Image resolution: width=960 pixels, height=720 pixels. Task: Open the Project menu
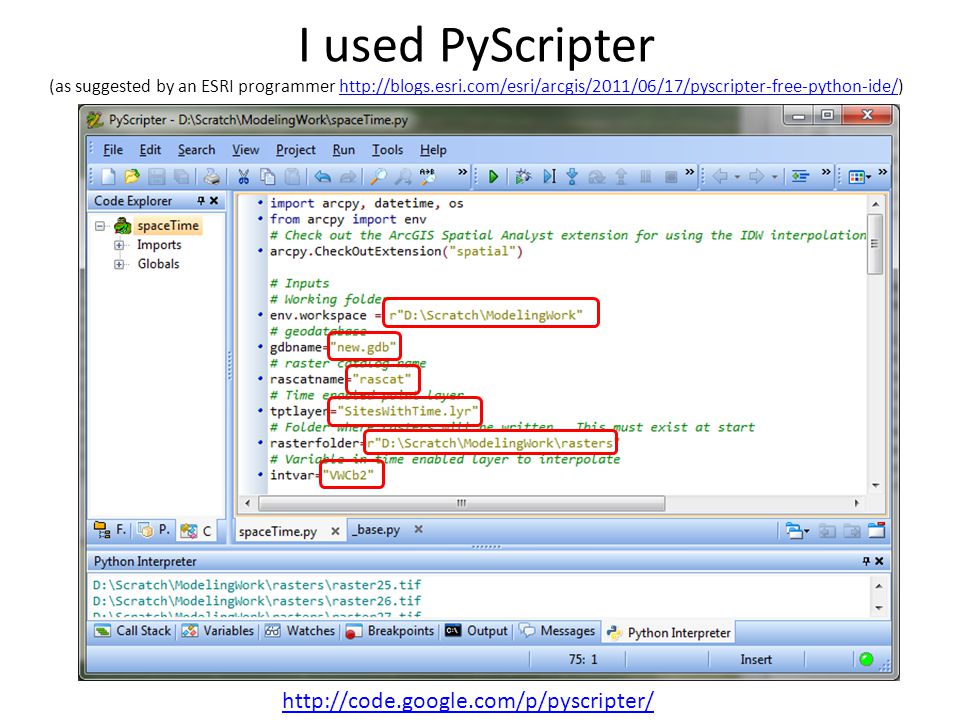296,150
